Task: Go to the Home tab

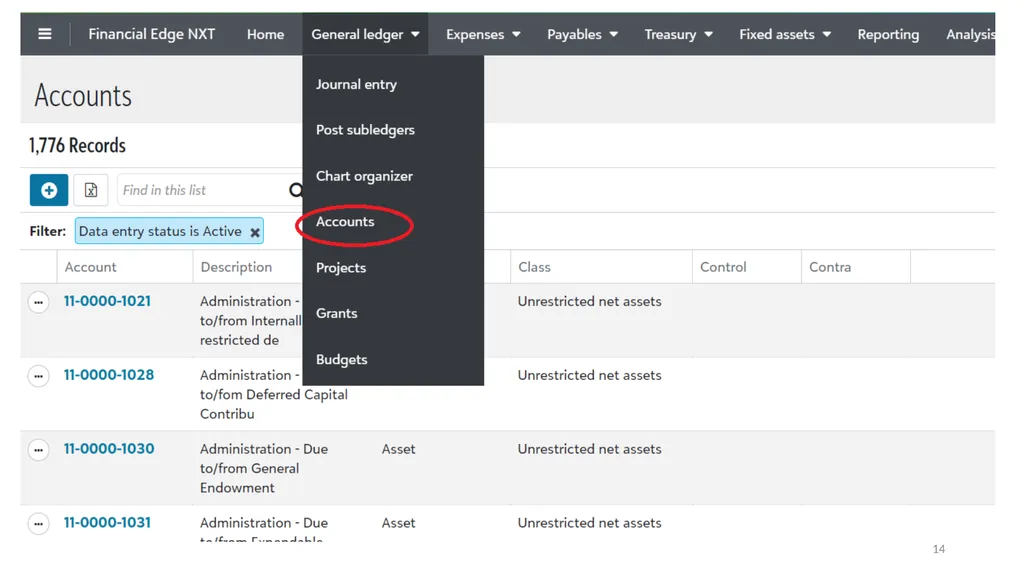Action: tap(265, 34)
